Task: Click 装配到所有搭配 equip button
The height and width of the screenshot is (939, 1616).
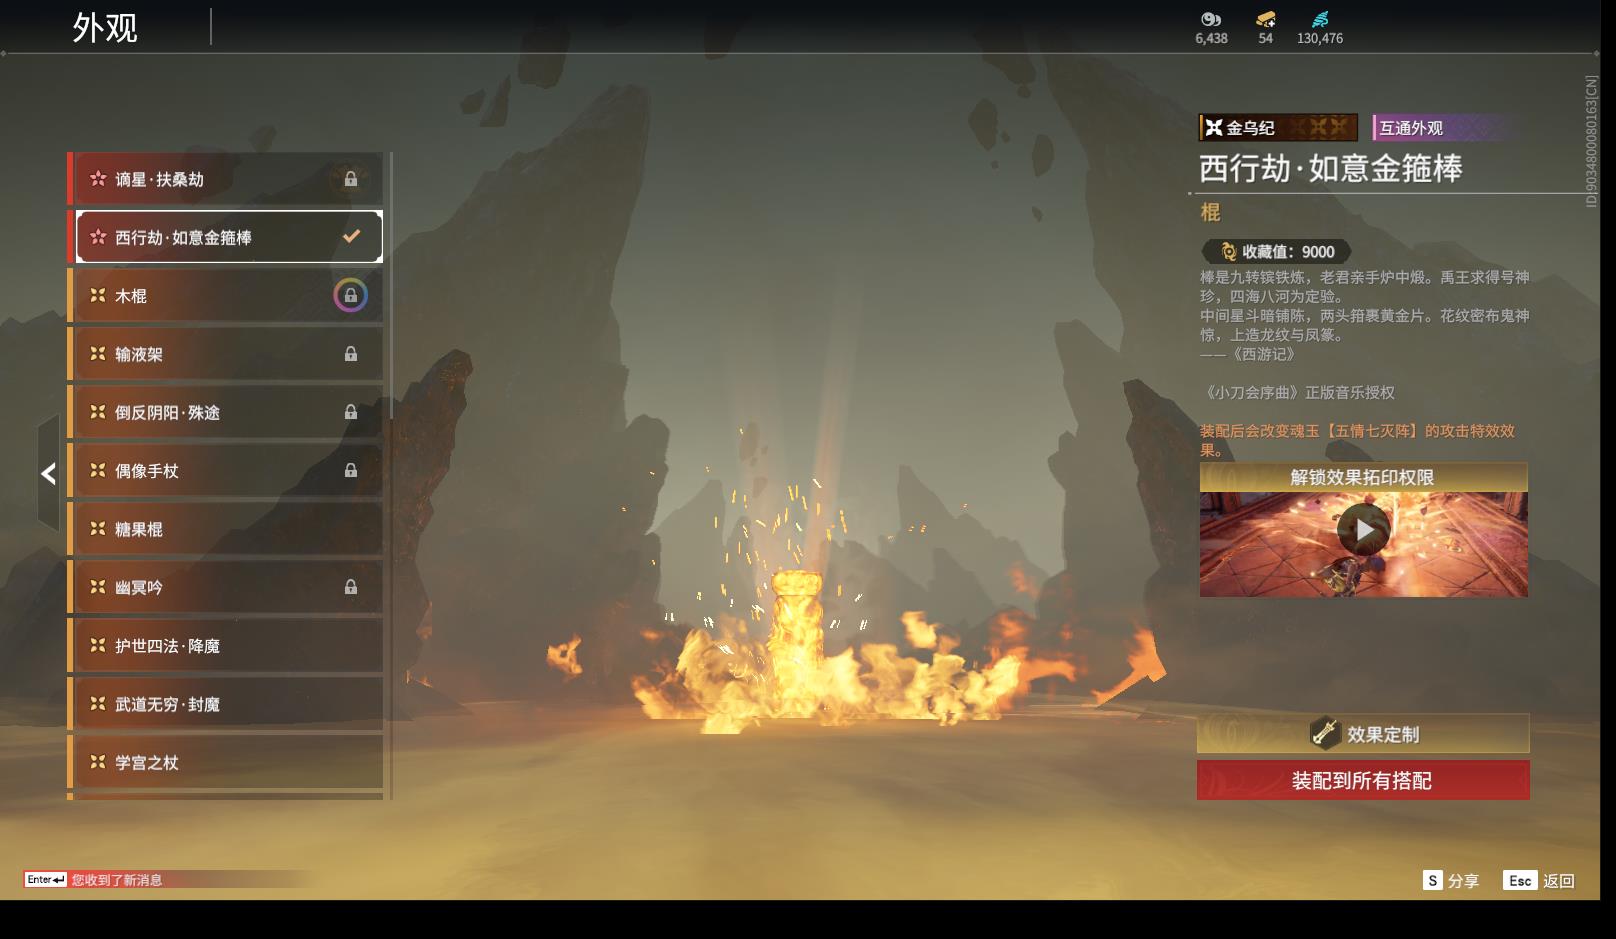Action: [1363, 780]
